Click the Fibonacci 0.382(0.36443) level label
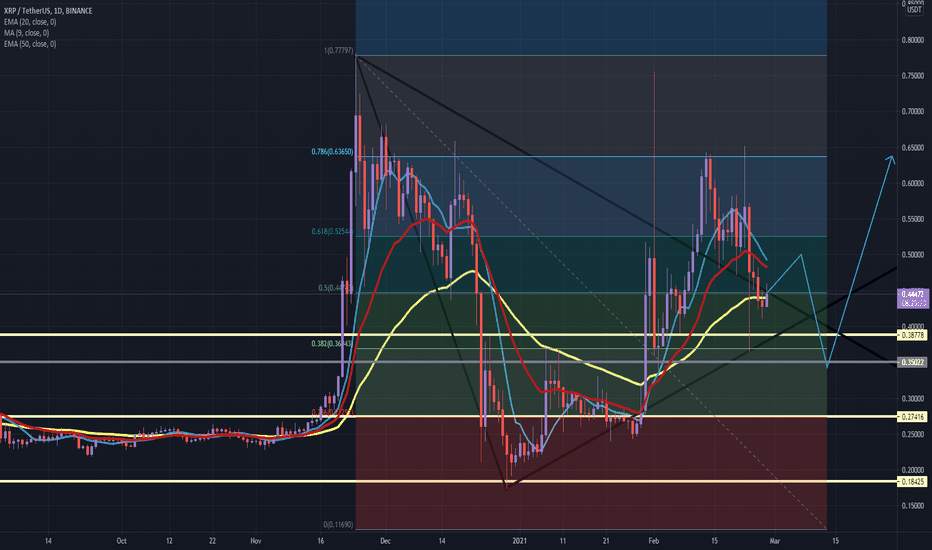932x550 pixels. coord(332,343)
